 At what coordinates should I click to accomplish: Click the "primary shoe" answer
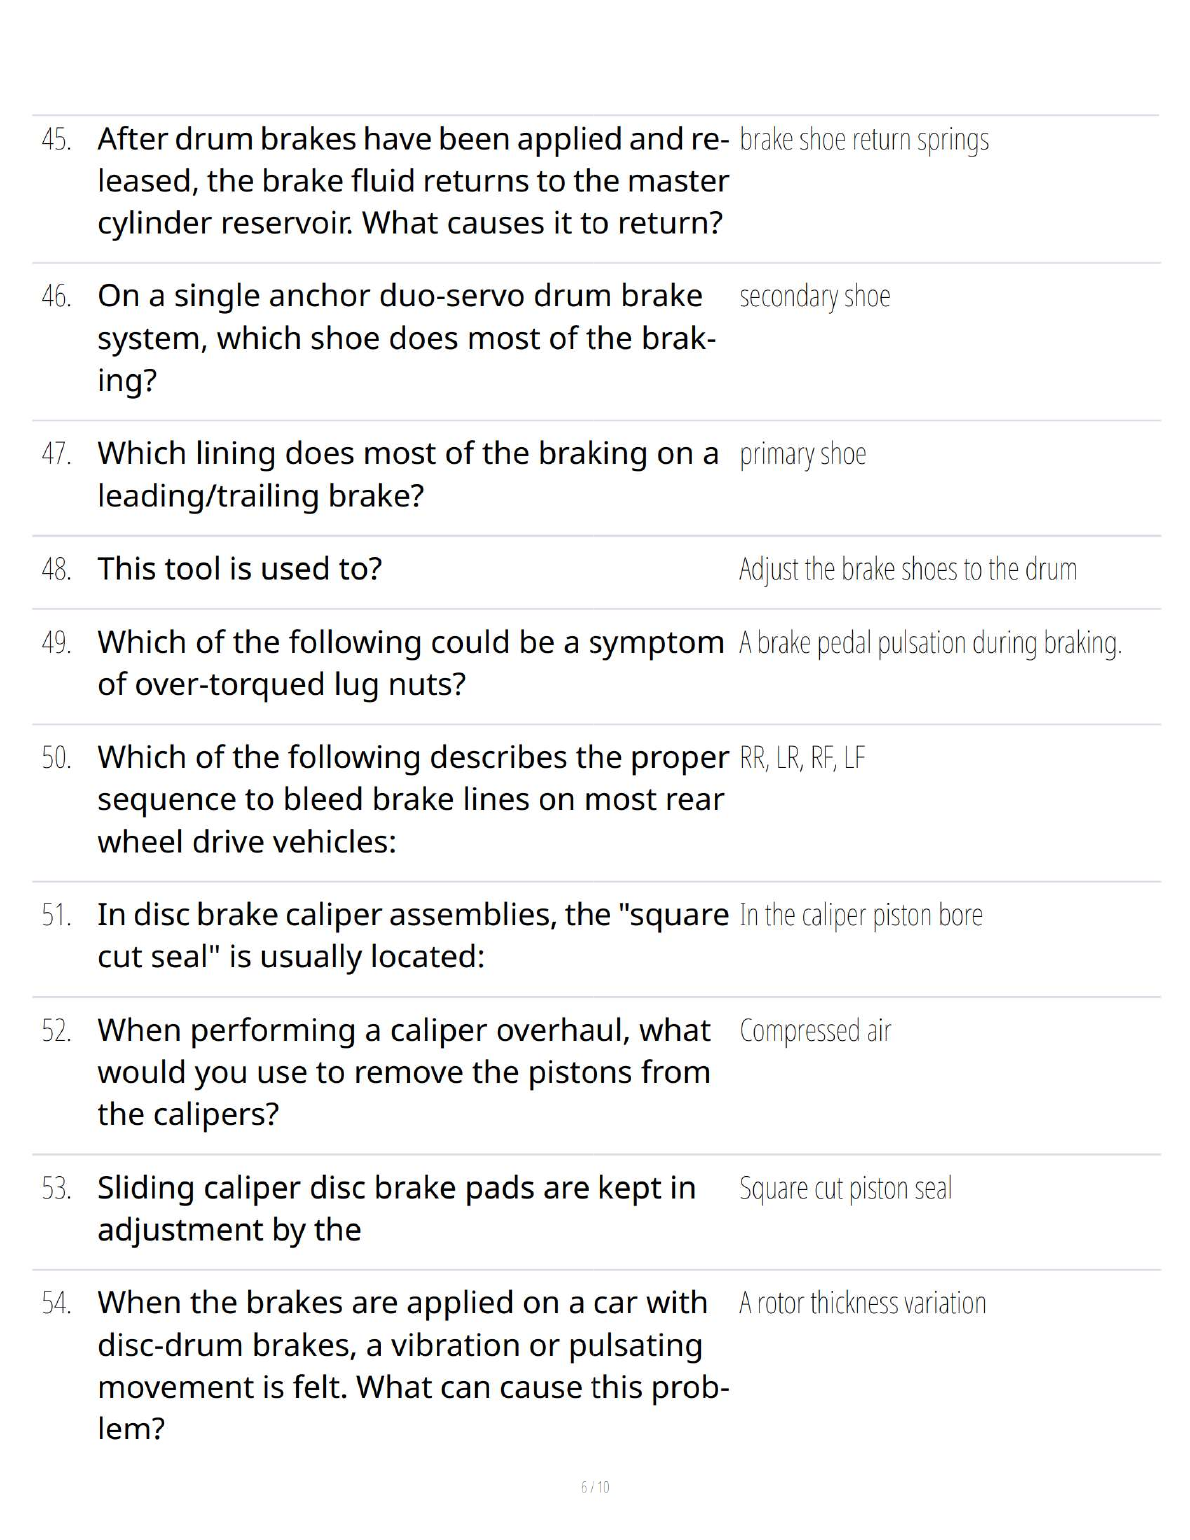(802, 455)
